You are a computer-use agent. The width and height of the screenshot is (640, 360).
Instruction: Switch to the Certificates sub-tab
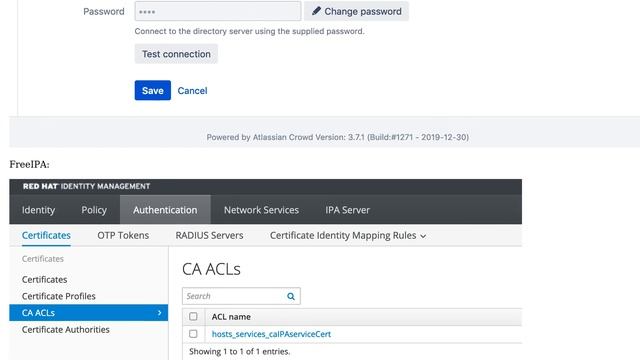(x=46, y=236)
